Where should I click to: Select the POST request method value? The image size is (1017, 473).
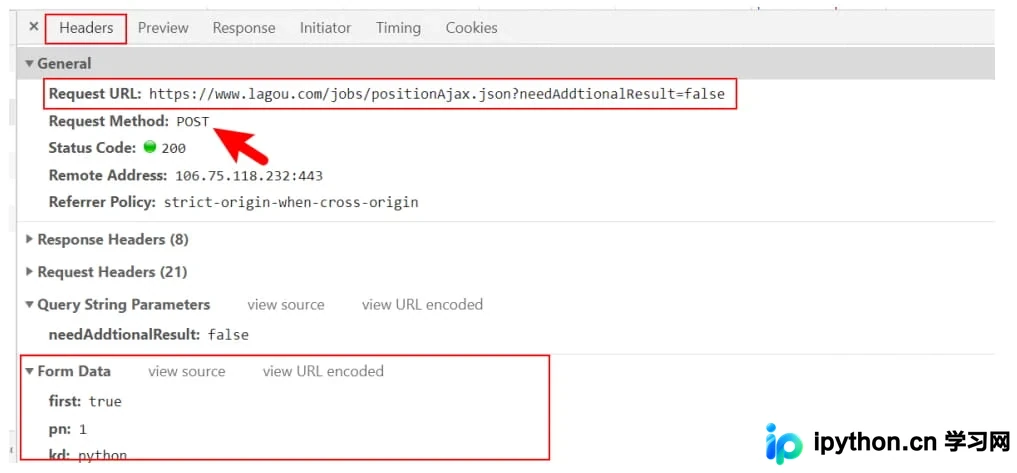(x=193, y=121)
